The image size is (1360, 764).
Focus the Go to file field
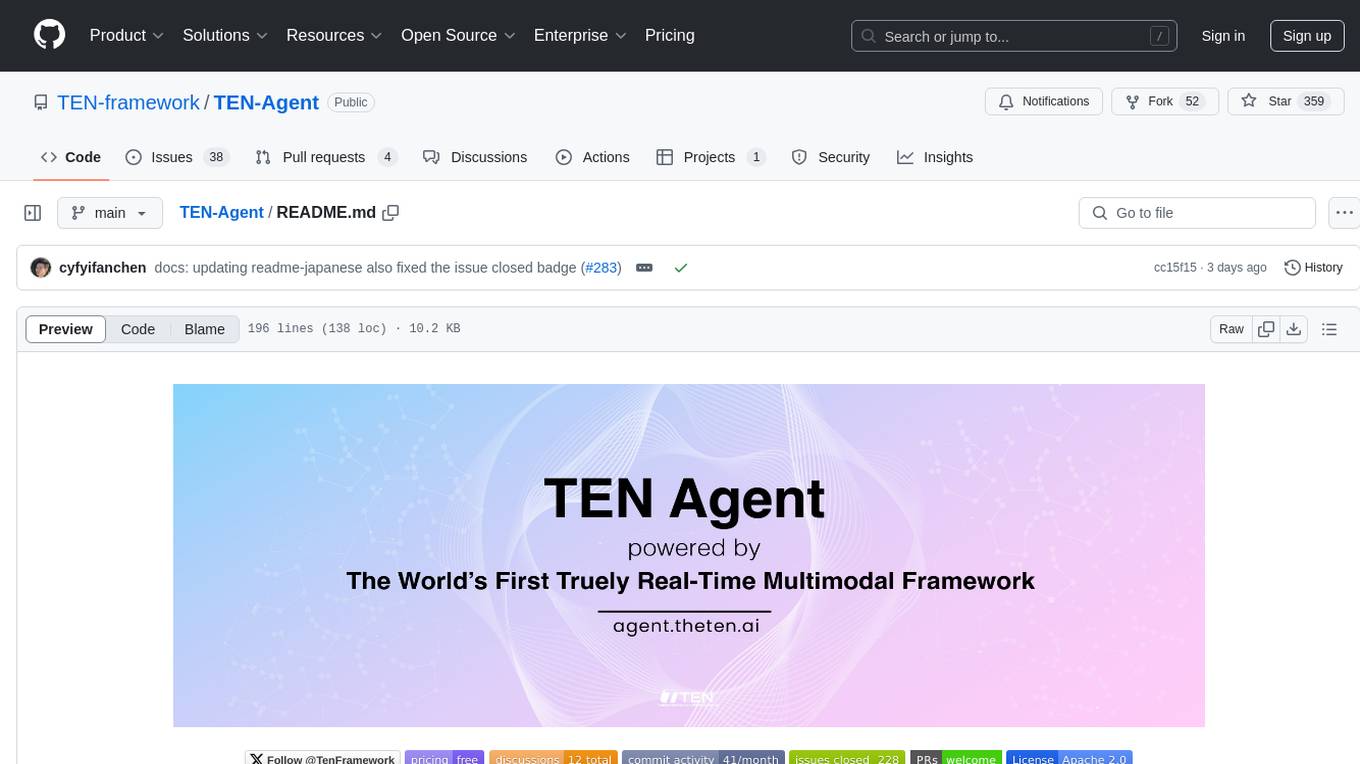click(x=1197, y=213)
